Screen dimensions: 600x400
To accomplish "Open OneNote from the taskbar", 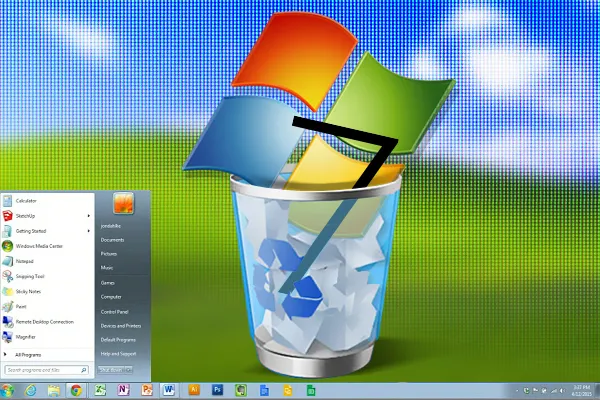I will pyautogui.click(x=123, y=390).
